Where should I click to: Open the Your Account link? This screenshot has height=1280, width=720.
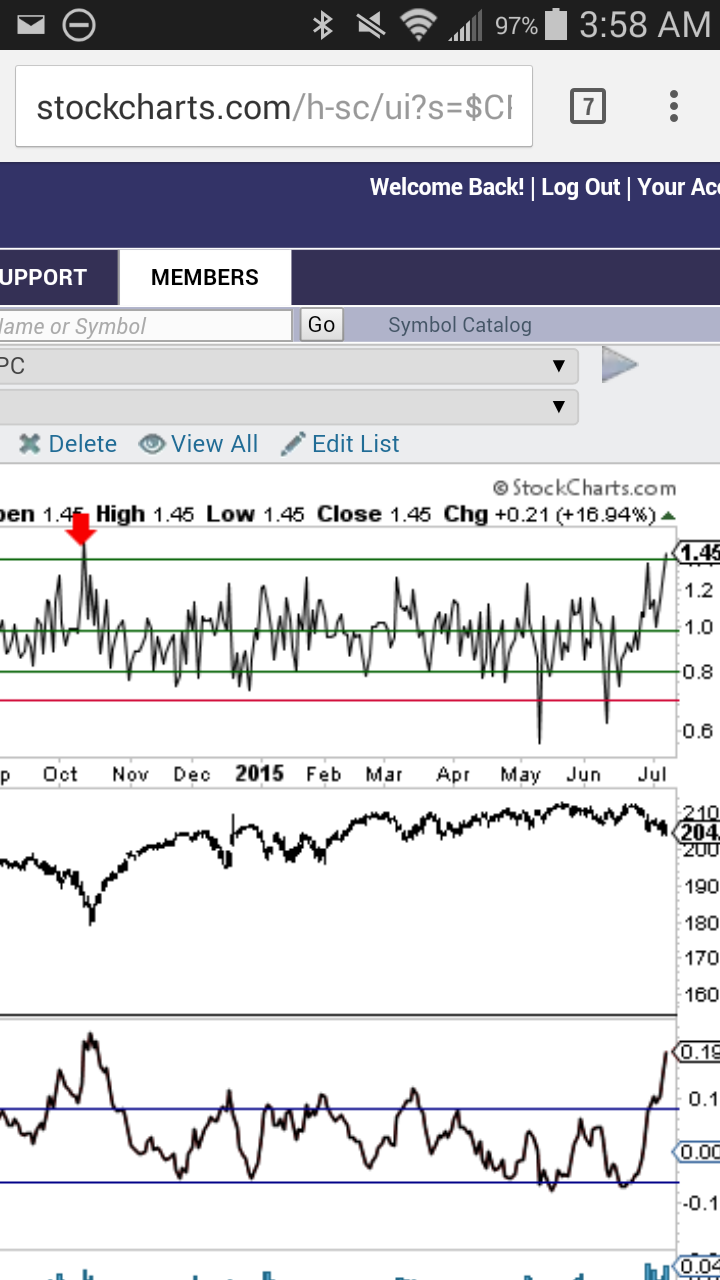coord(678,187)
